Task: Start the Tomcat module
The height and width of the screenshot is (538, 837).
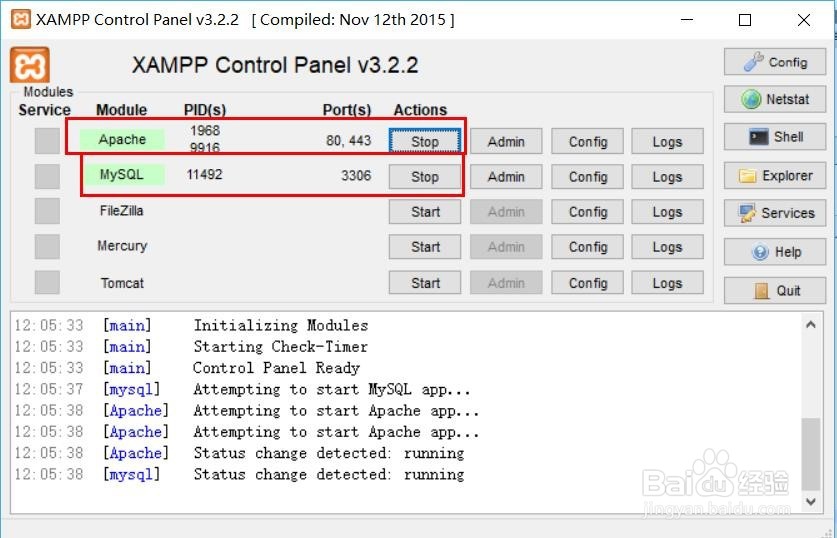Action: tap(425, 283)
